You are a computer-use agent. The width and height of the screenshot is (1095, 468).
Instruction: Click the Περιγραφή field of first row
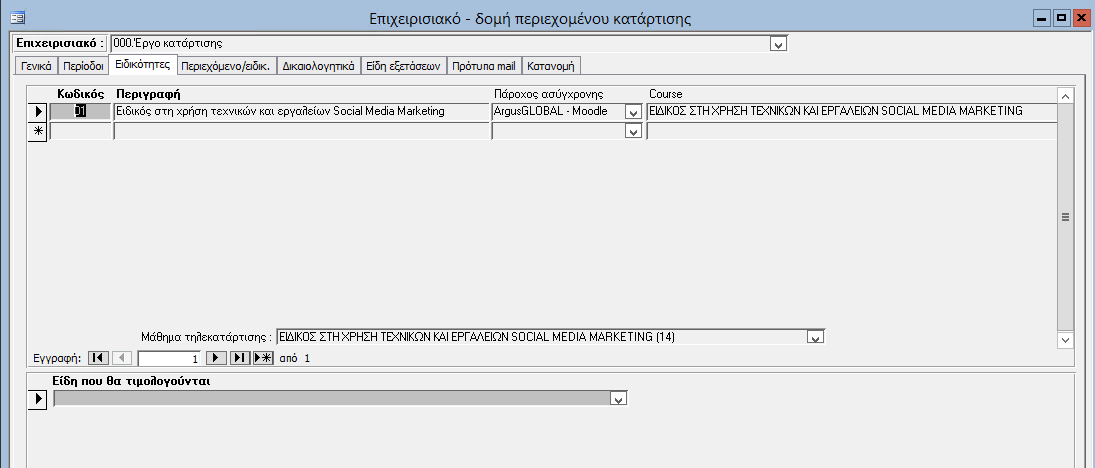point(300,112)
